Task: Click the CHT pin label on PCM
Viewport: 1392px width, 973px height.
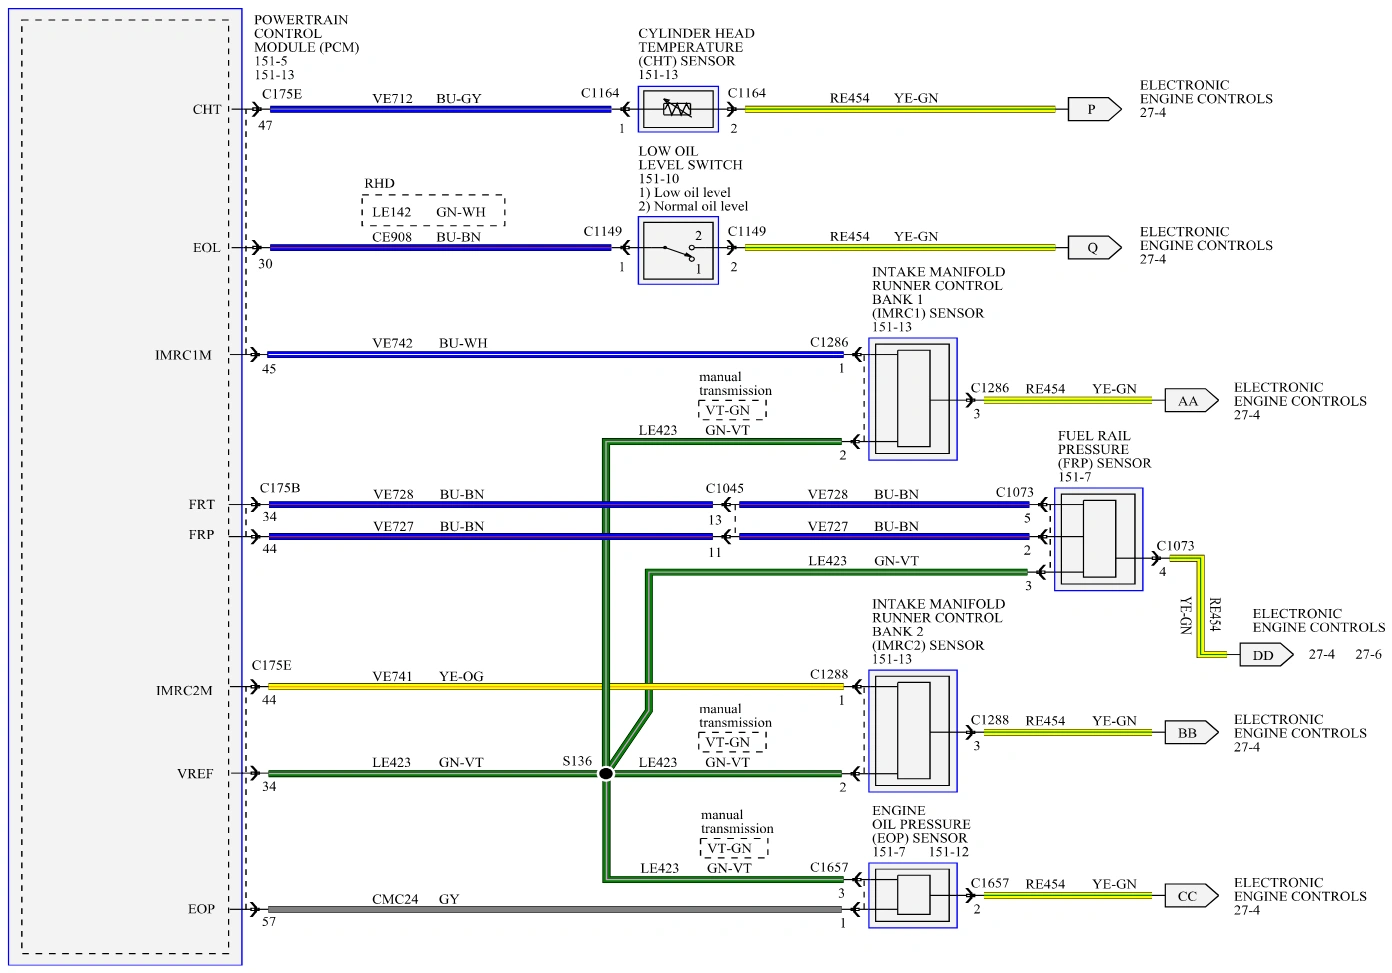Action: [207, 110]
